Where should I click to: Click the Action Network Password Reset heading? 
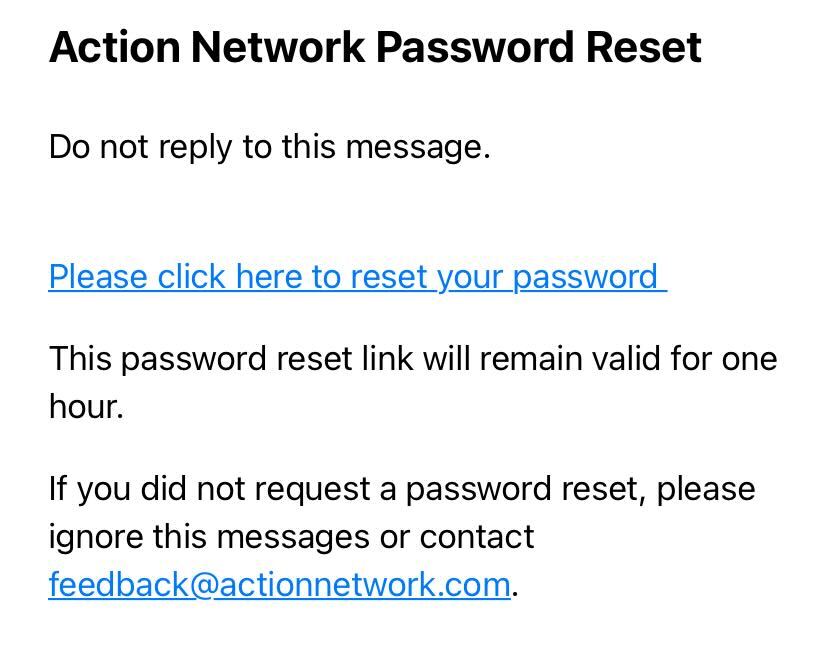click(375, 48)
